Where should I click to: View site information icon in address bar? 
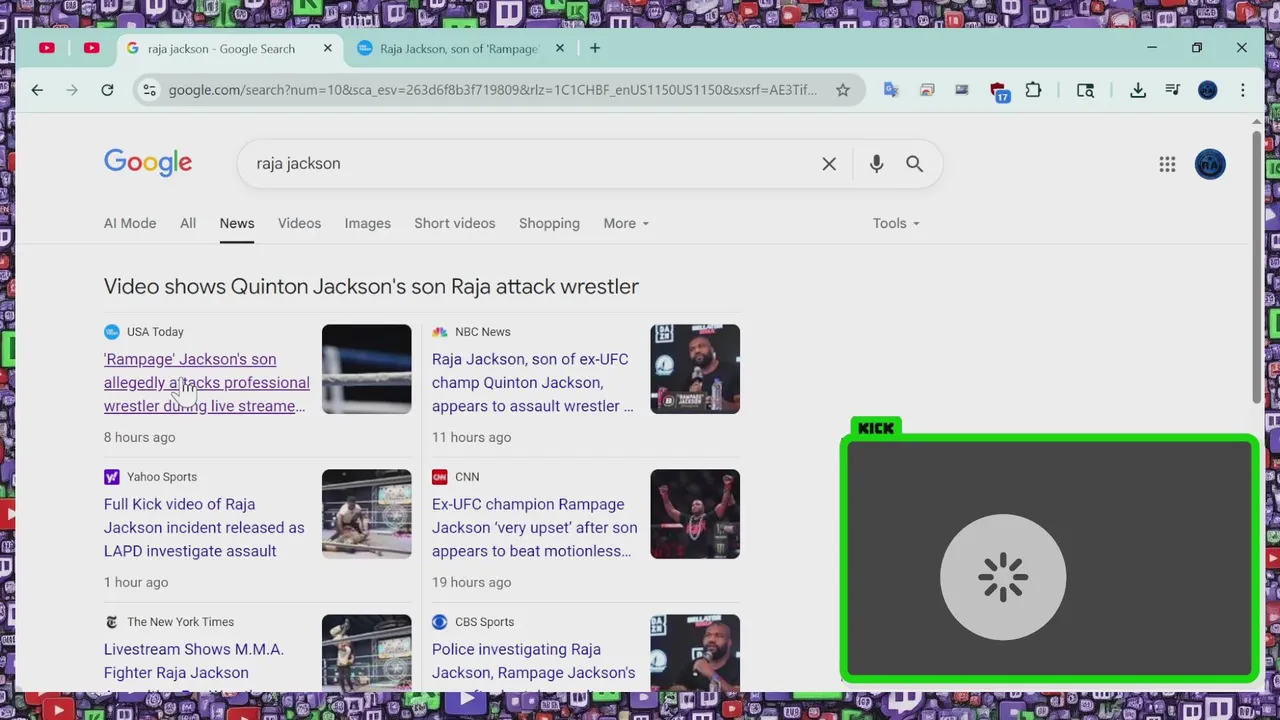pos(149,90)
